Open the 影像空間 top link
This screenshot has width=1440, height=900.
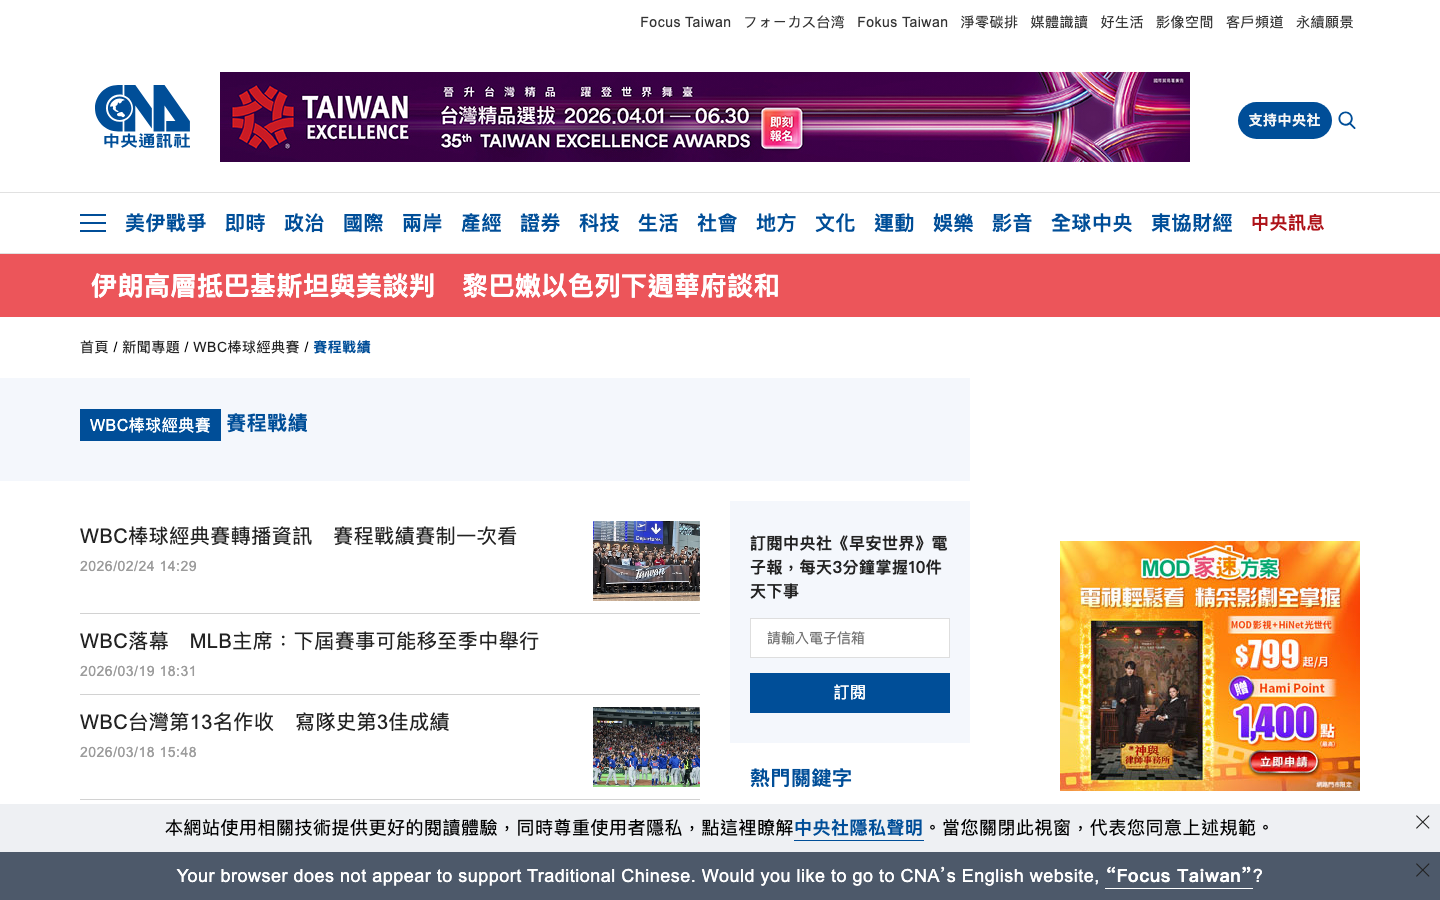pos(1185,22)
